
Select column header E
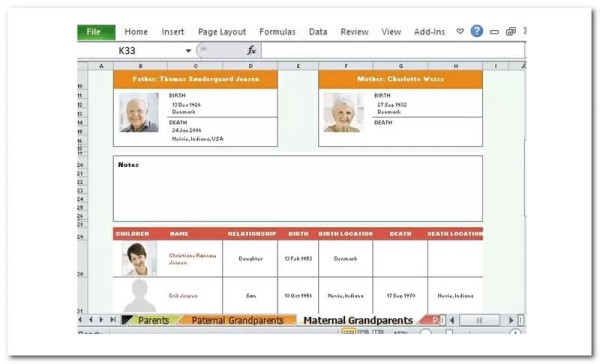(x=298, y=66)
